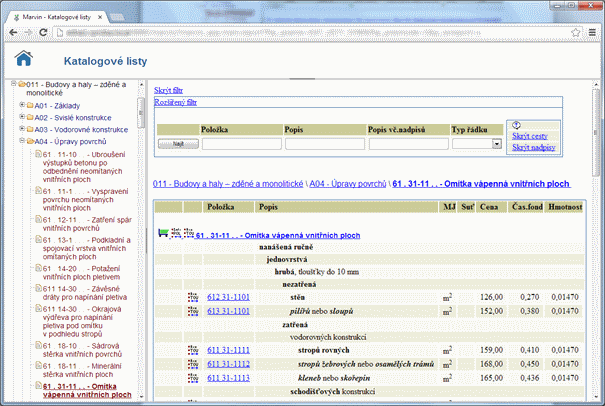Viewport: 605px width, 406px height.
Task: Click the Čas.fond value 0,436
Action: [x=529, y=378]
